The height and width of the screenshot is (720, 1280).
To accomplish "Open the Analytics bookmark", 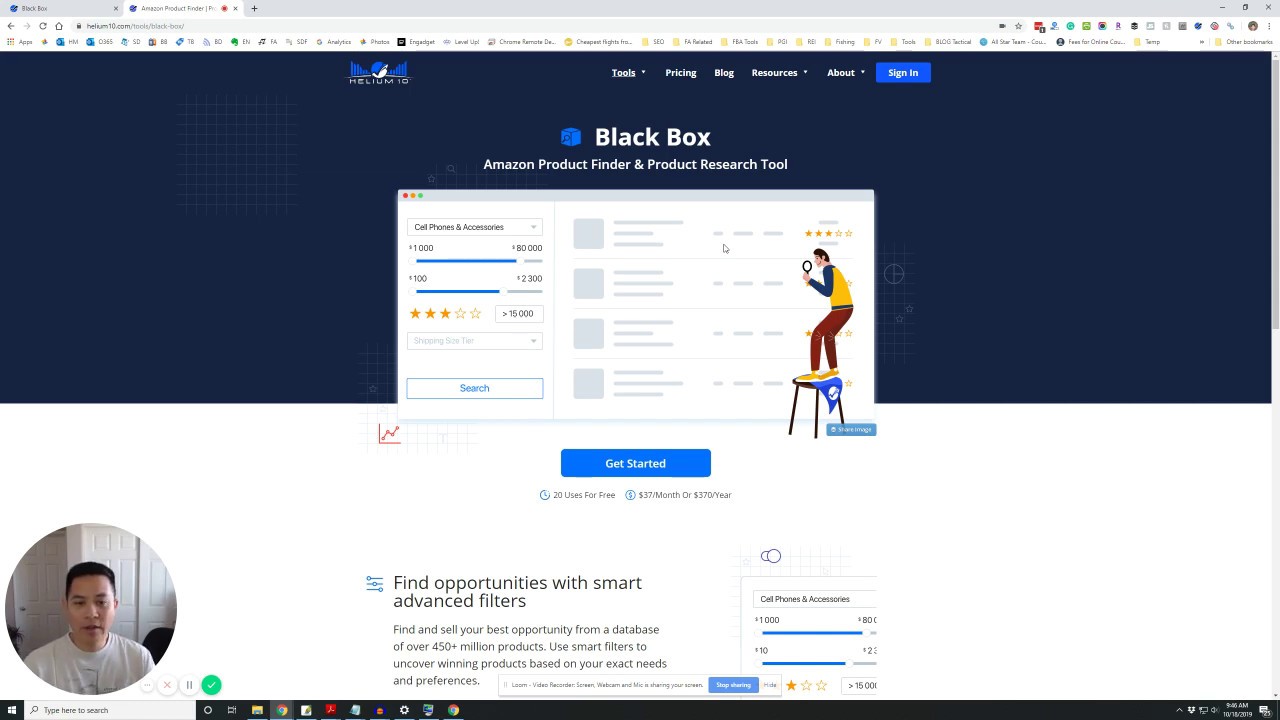I will pyautogui.click(x=334, y=42).
